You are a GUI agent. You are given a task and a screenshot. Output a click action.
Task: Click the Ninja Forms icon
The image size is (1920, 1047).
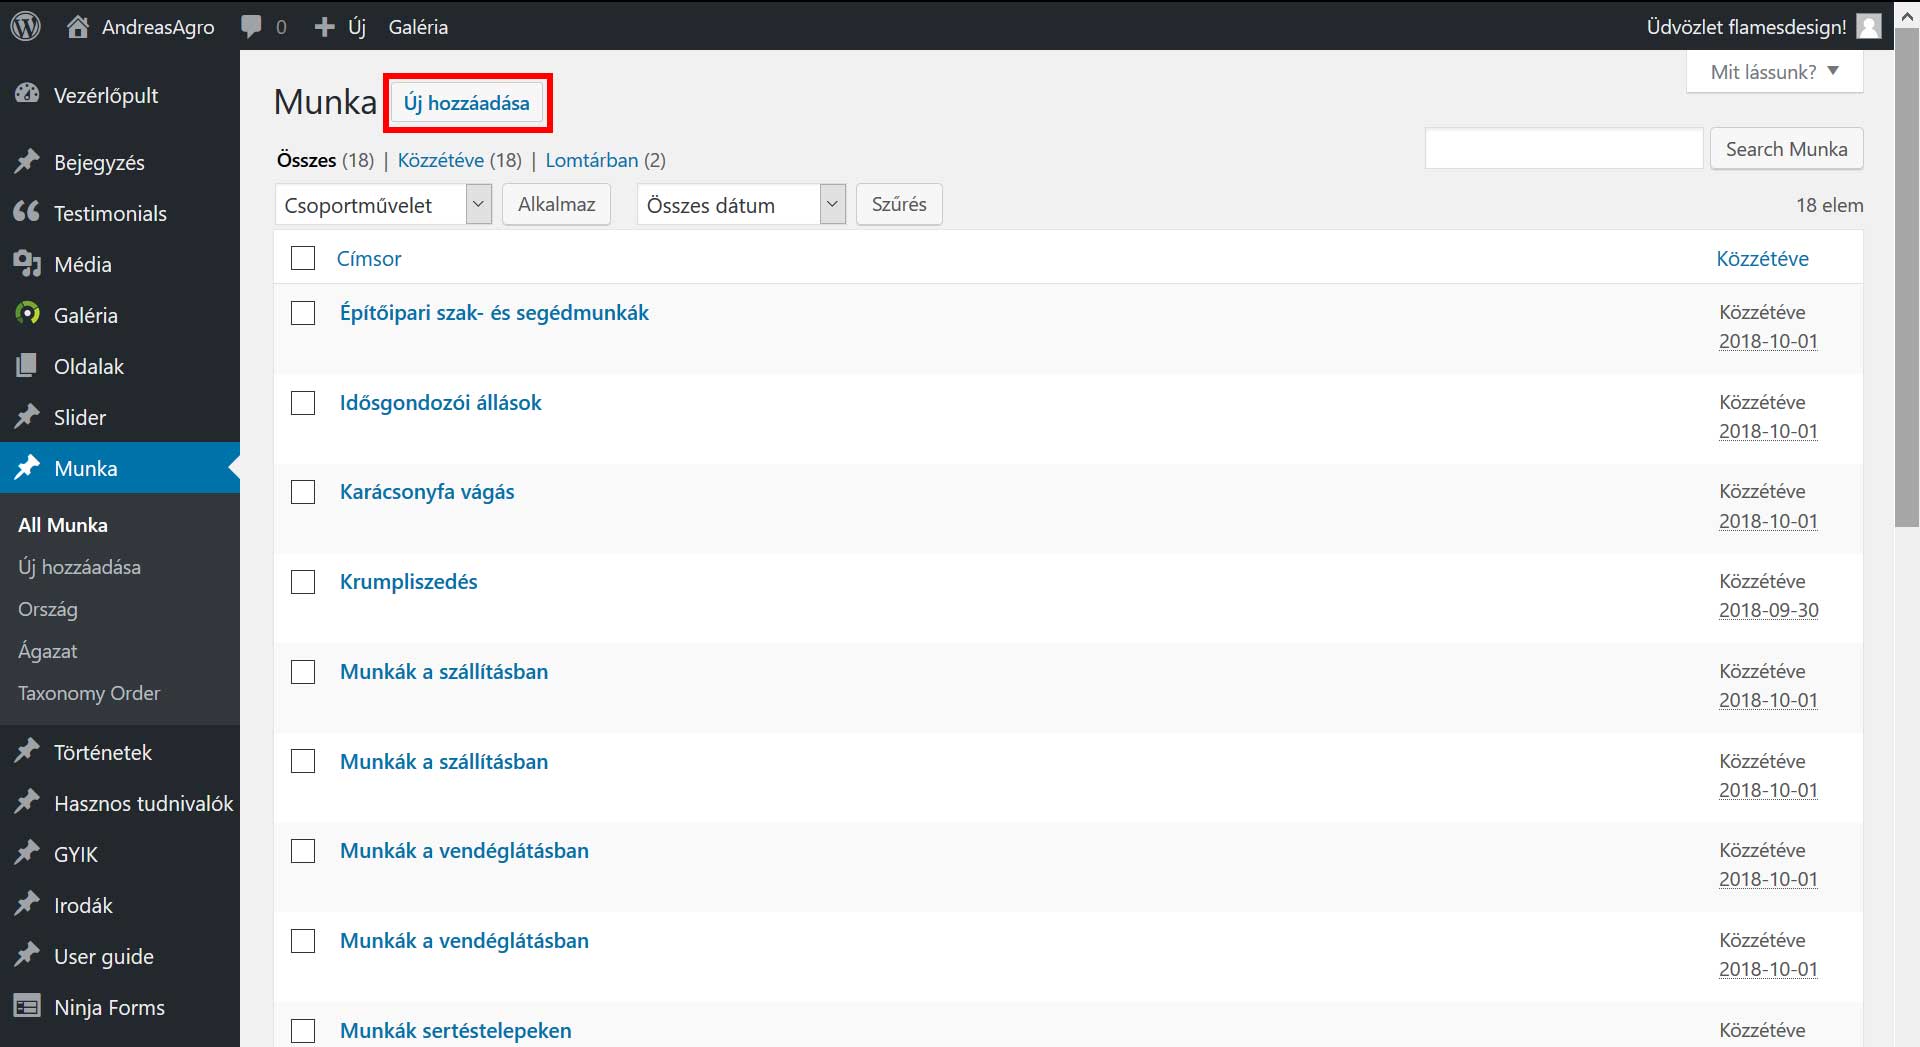[x=27, y=1006]
